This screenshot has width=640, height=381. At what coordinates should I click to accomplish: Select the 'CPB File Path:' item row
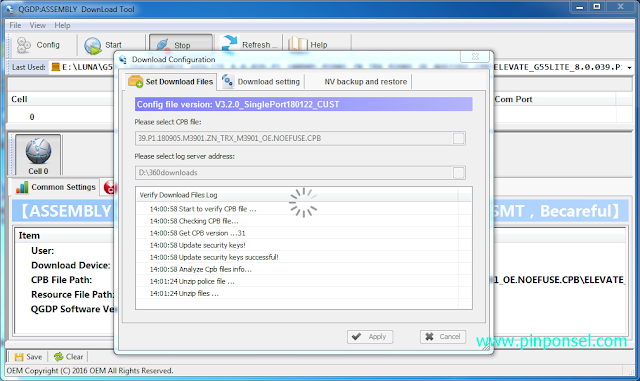point(62,280)
